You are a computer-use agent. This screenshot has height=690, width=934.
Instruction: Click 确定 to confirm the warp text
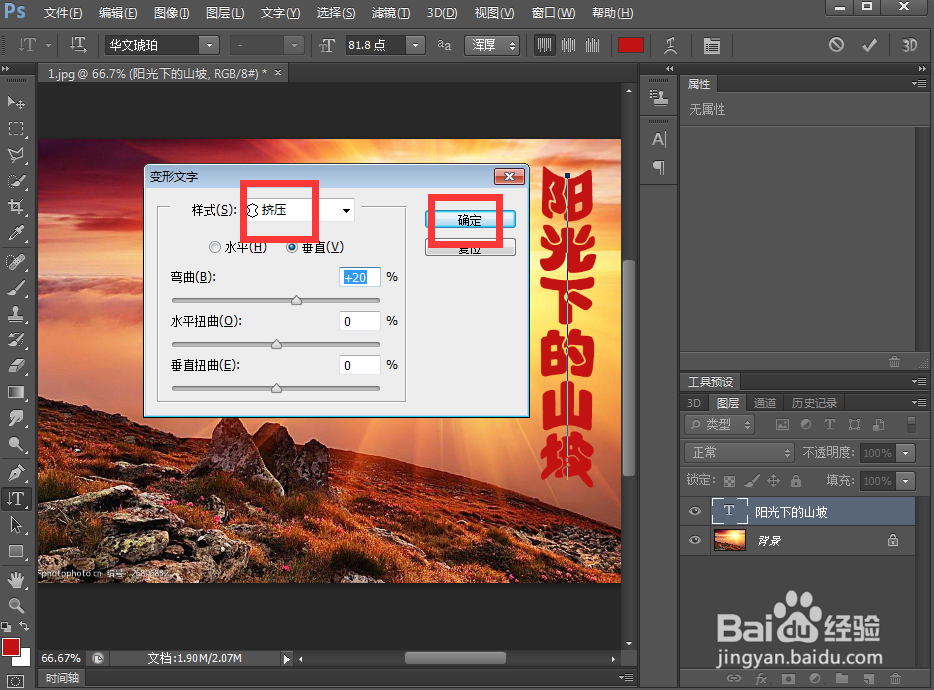470,219
